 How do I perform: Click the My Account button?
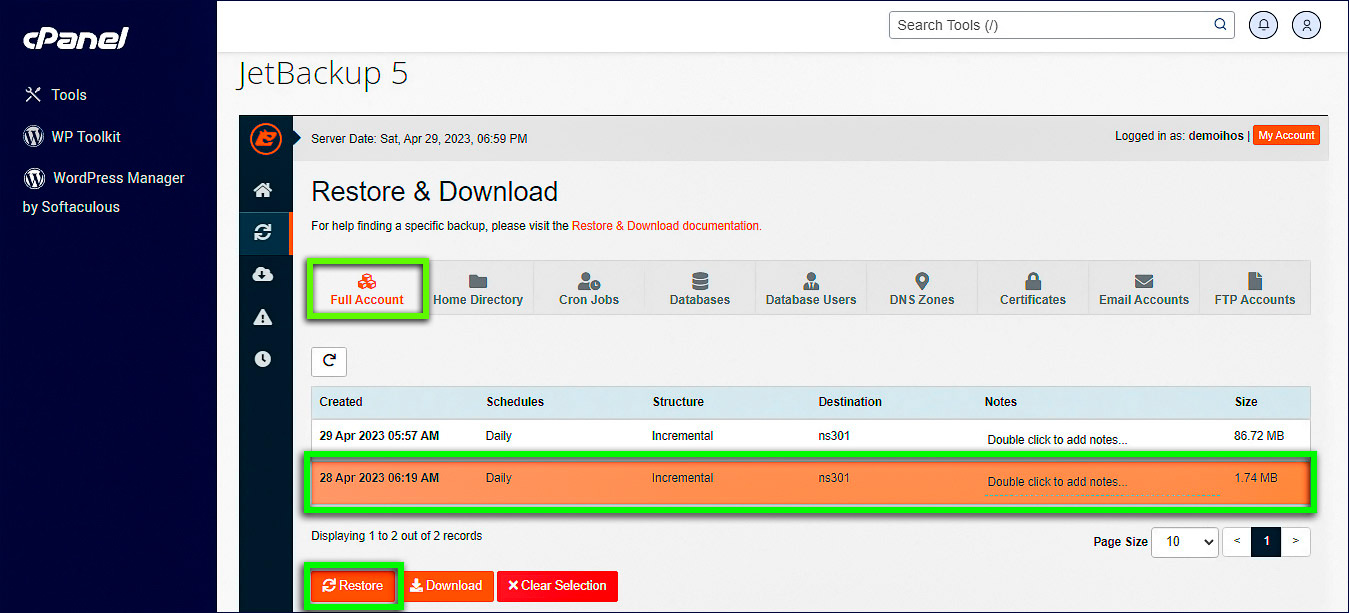coord(1286,135)
